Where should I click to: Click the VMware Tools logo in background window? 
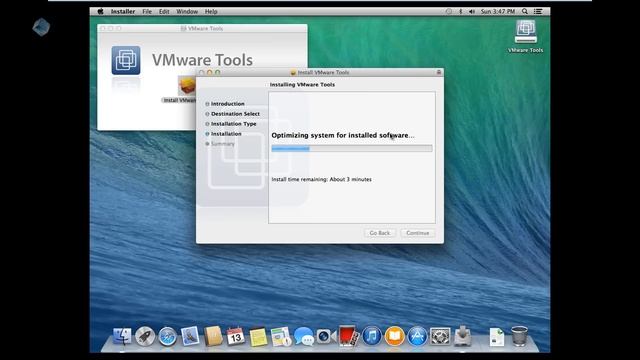click(x=126, y=60)
